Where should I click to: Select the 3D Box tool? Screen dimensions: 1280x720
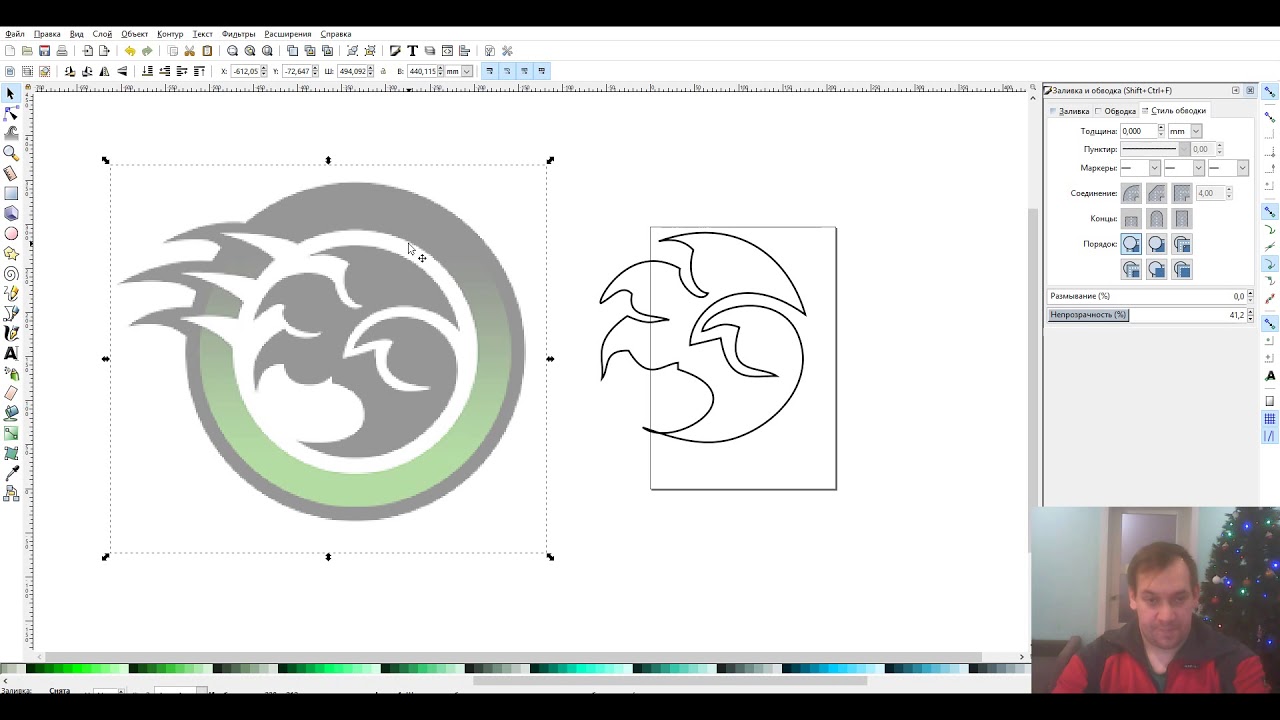[11, 213]
